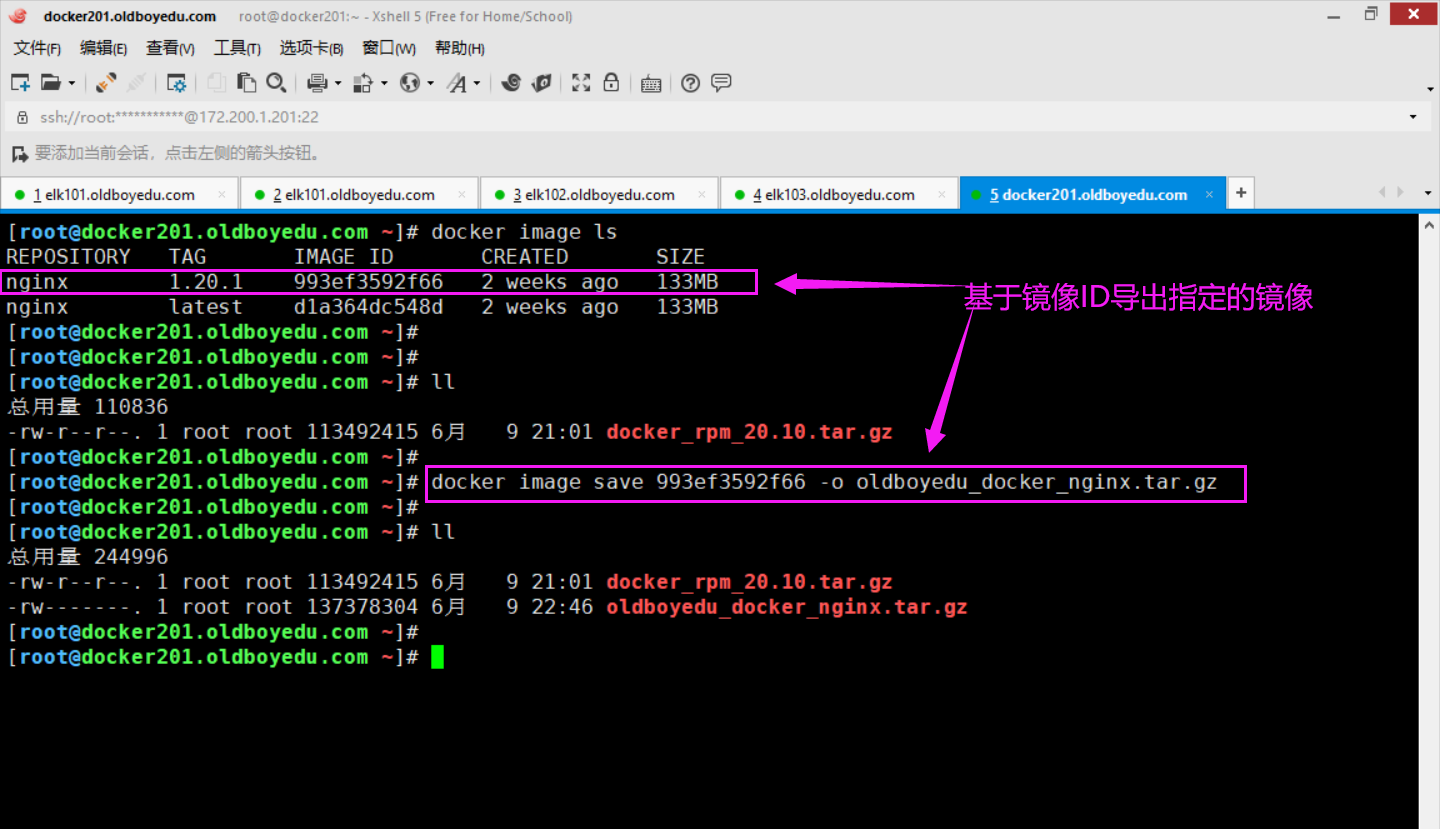Toggle full screen mode icon
Viewport: 1440px width, 829px height.
pyautogui.click(x=581, y=83)
